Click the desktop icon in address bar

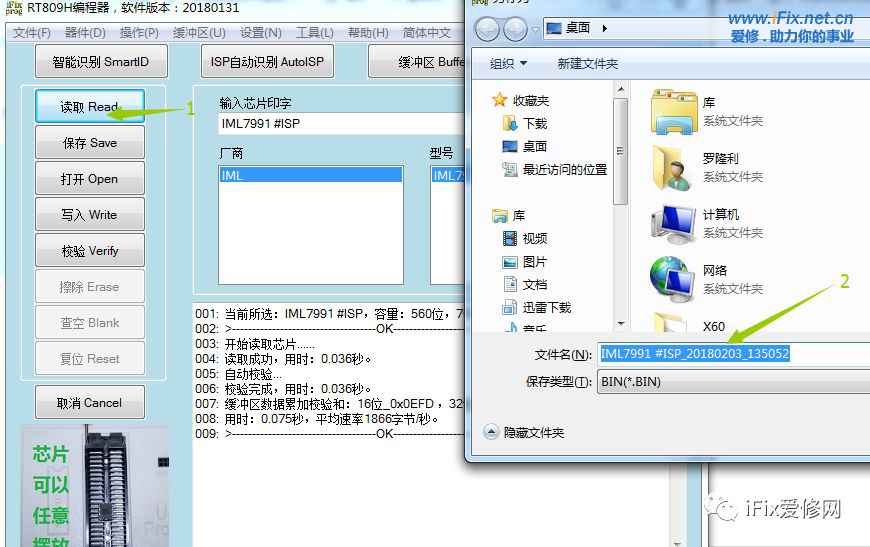553,28
